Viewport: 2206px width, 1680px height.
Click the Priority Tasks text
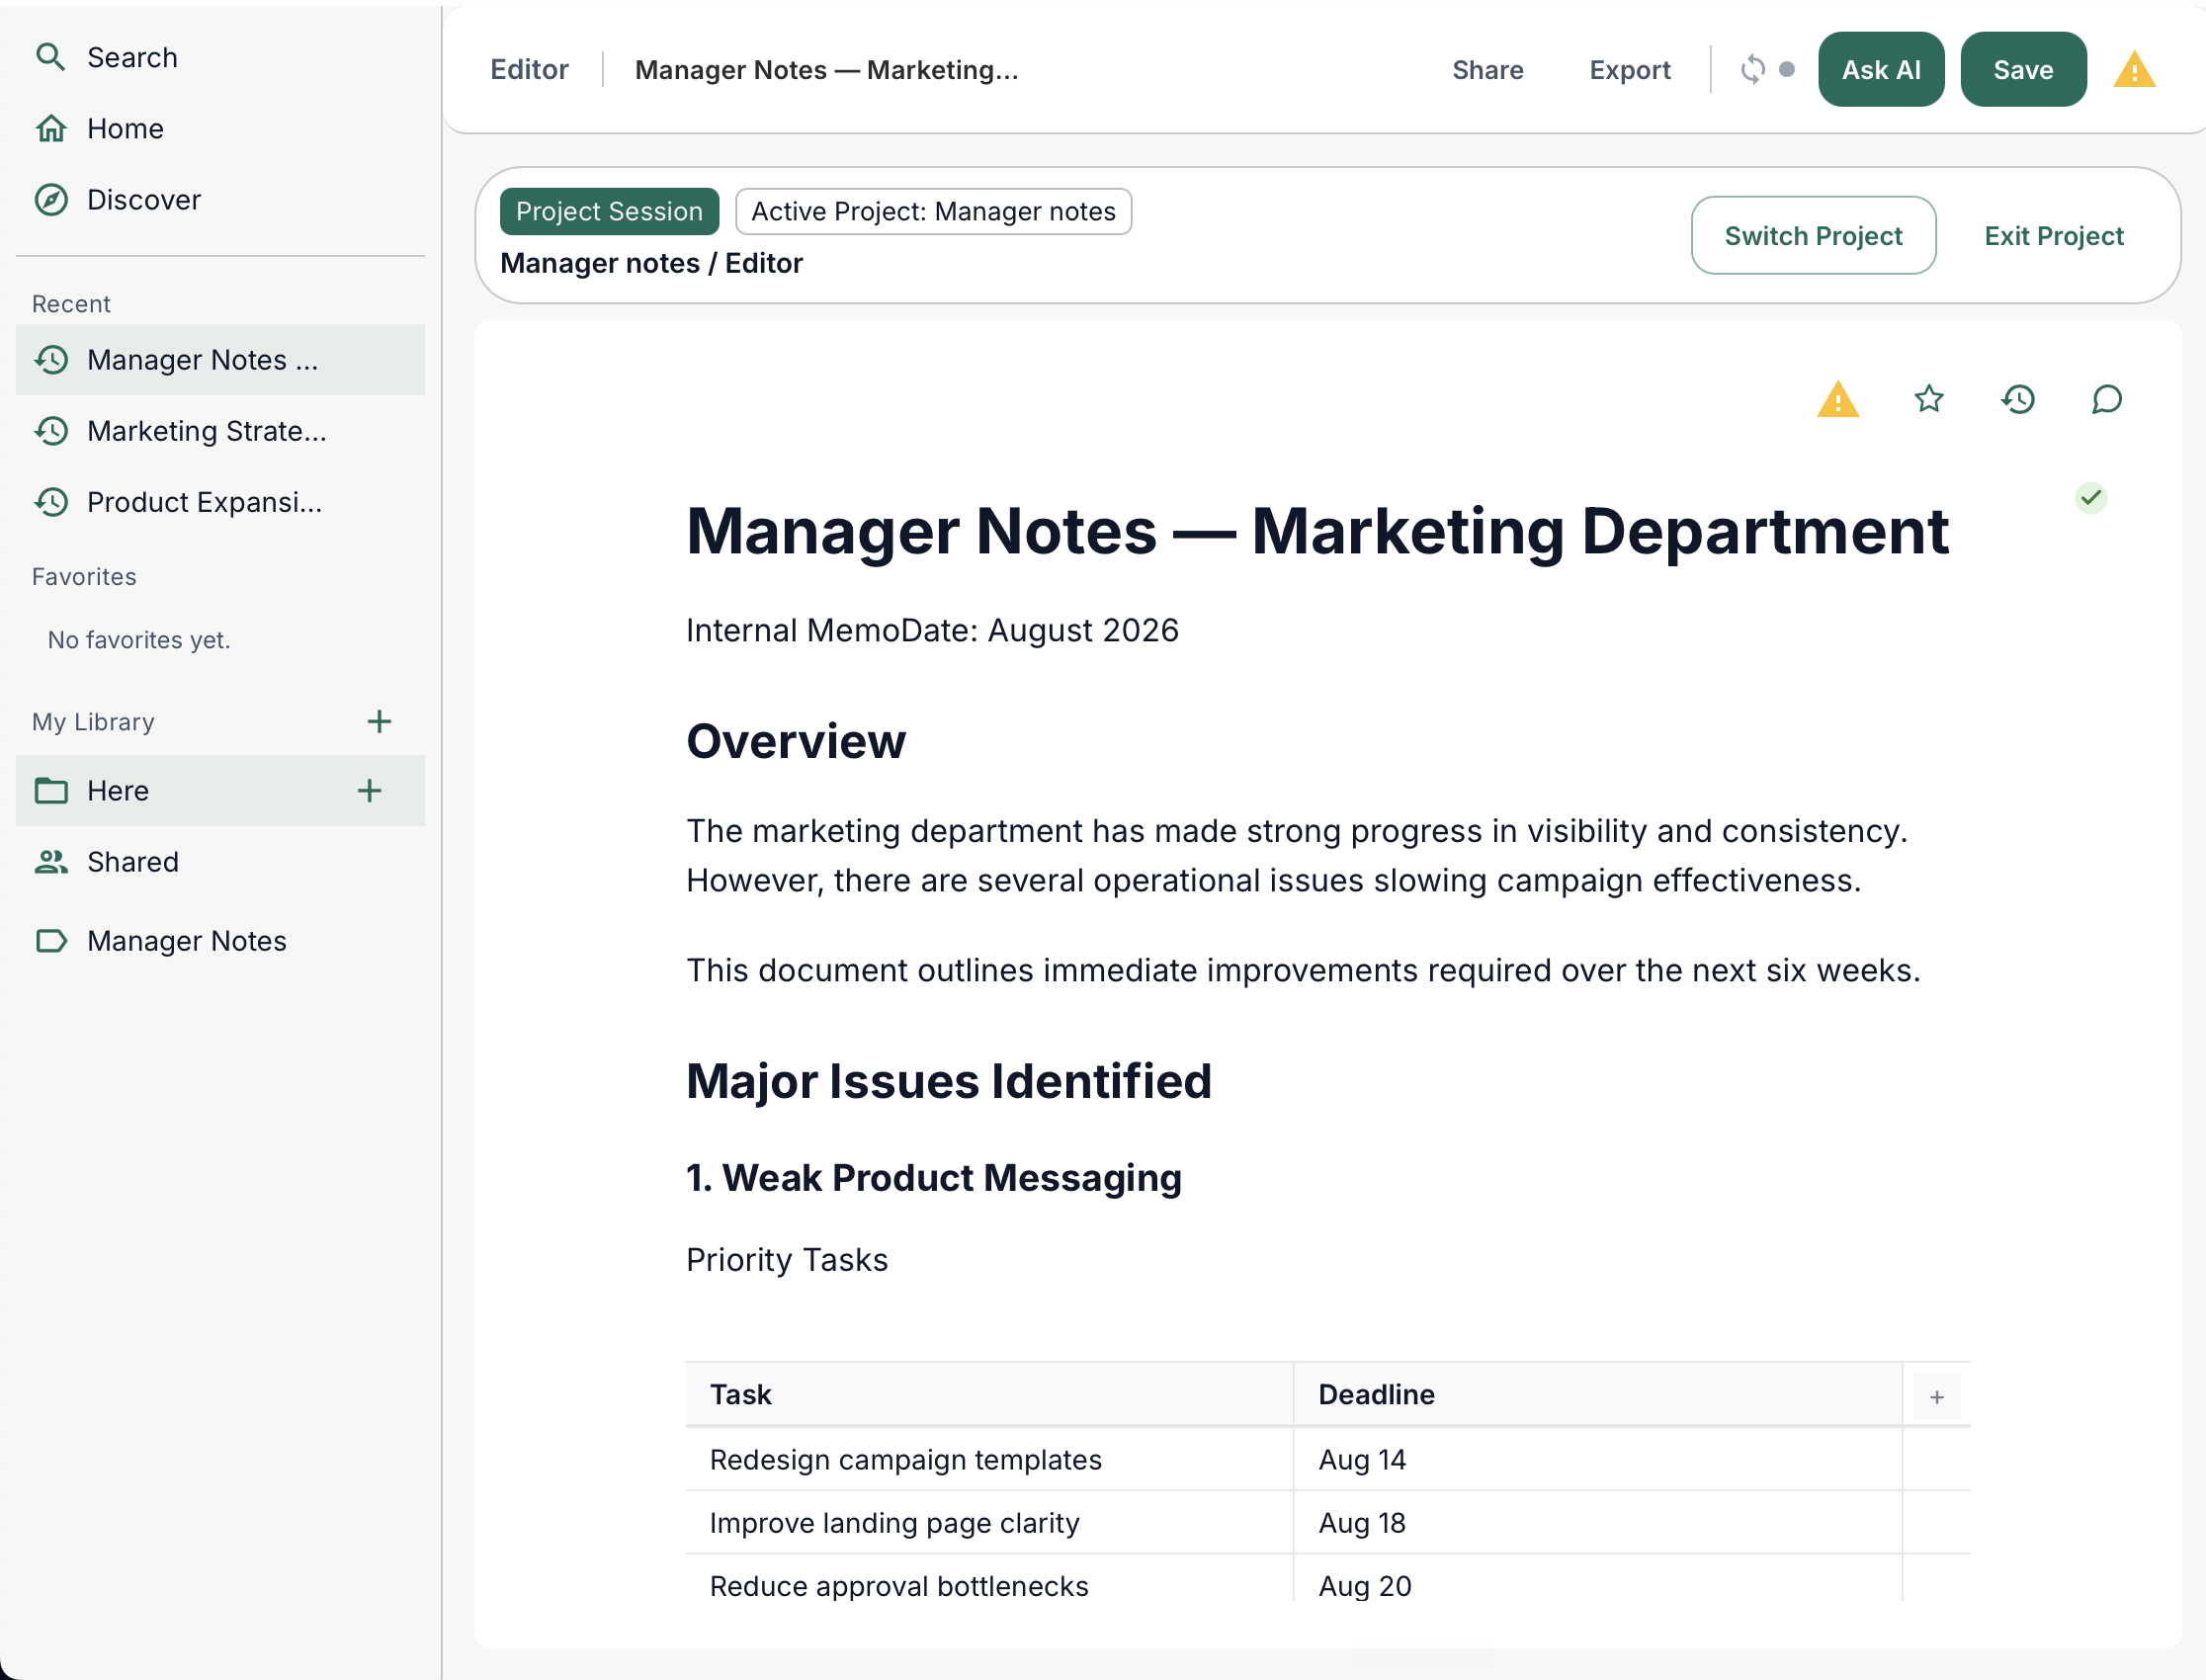[x=786, y=1259]
